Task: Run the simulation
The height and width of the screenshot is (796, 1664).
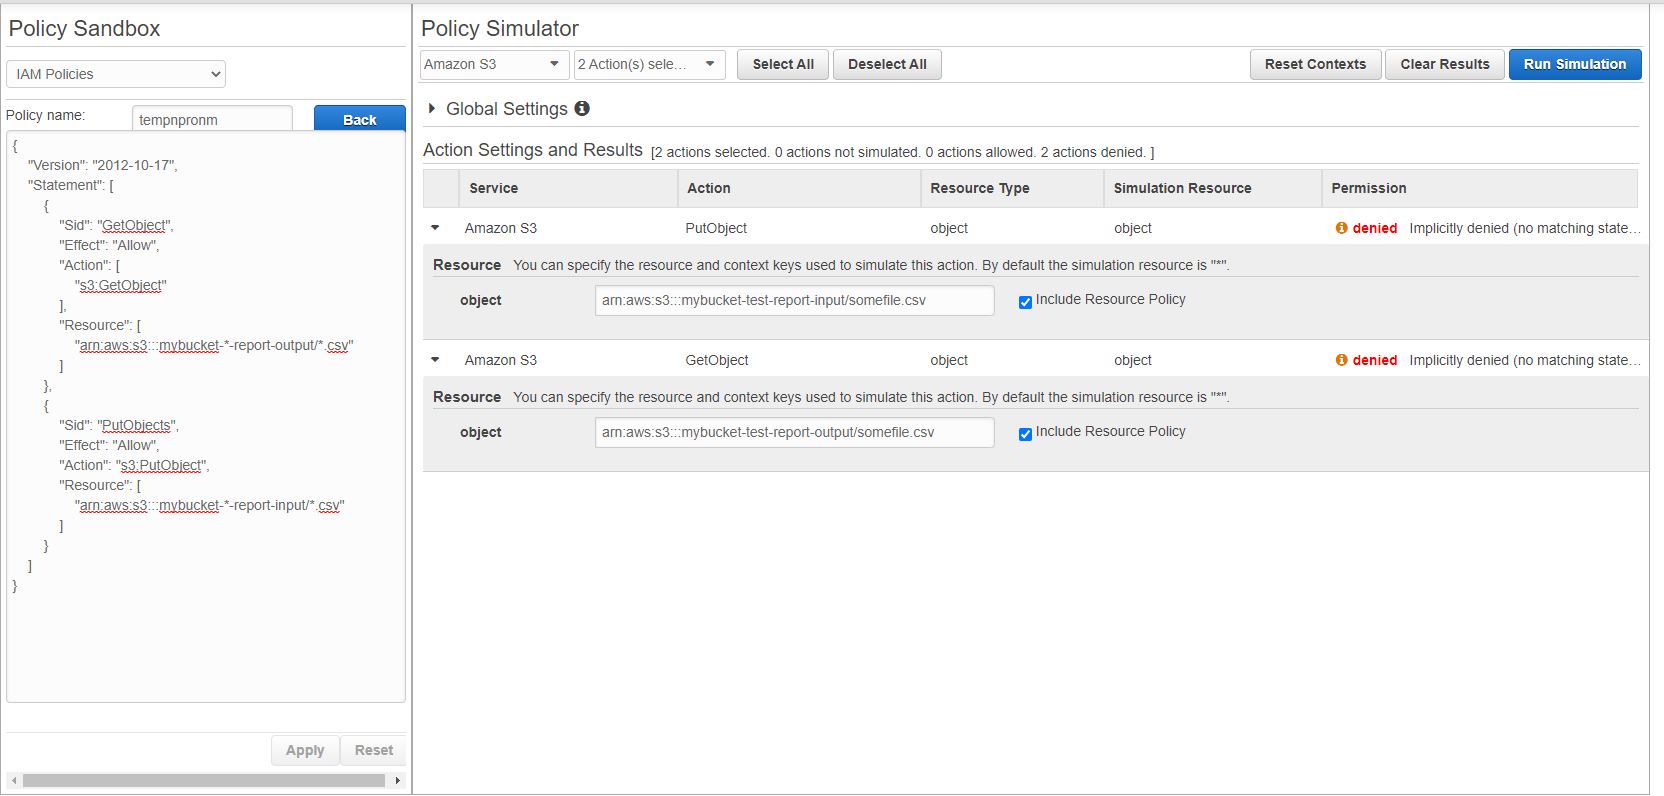Action: [1575, 64]
